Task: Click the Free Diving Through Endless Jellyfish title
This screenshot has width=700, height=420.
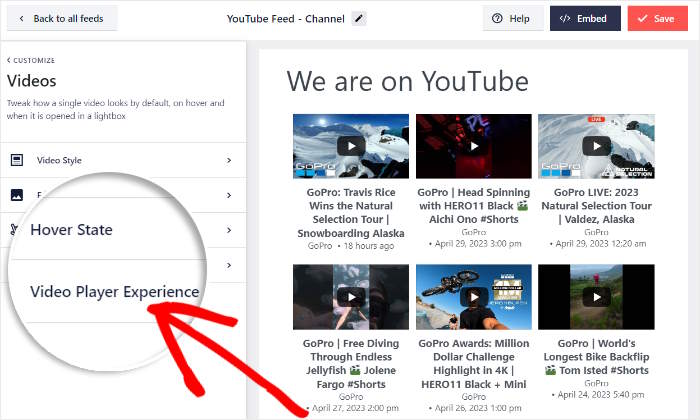Action: click(351, 364)
